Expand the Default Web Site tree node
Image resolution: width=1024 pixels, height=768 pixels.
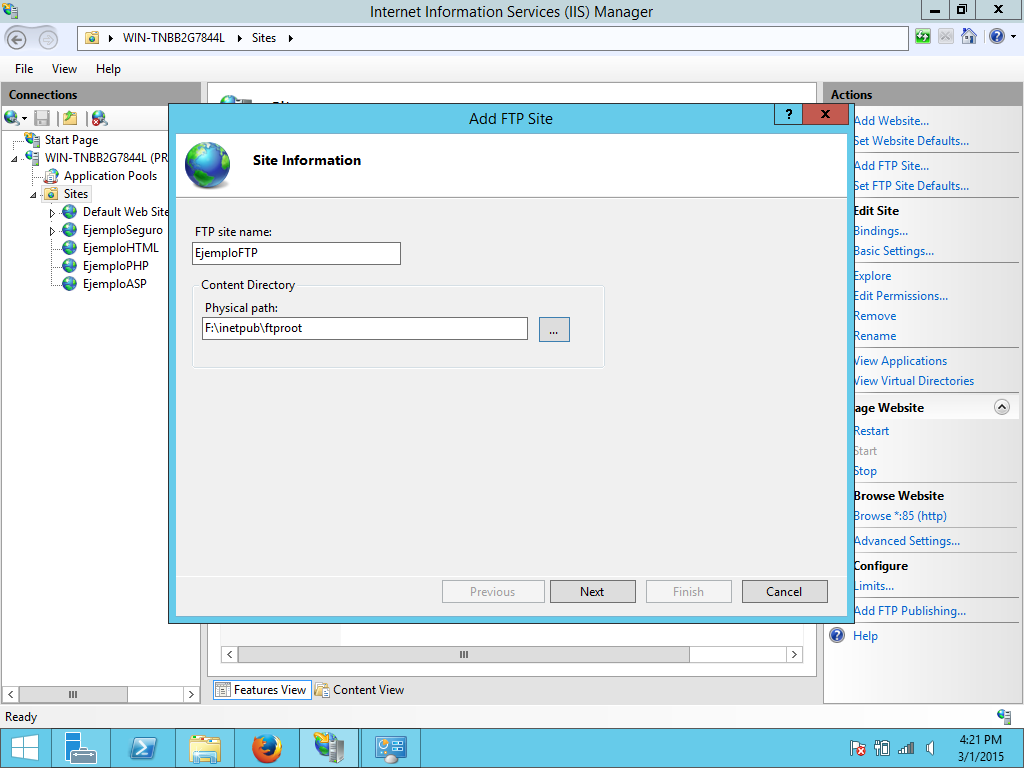pos(51,211)
